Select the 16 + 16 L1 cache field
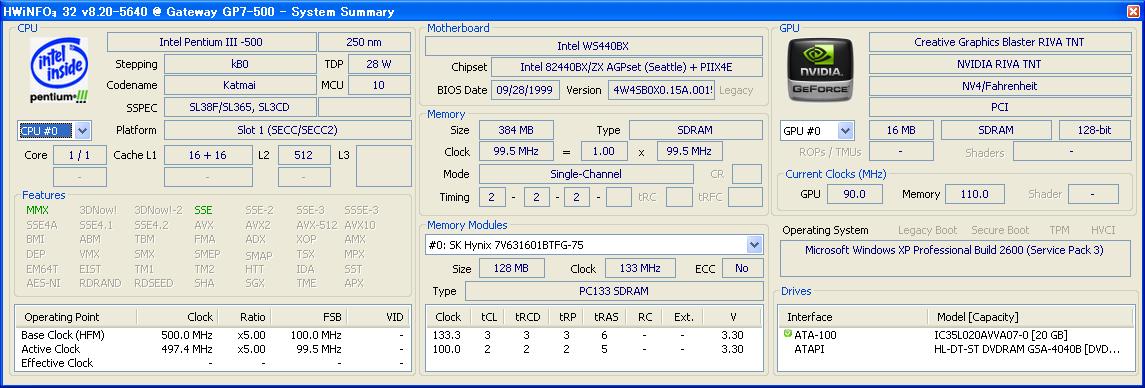The height and width of the screenshot is (388, 1145). click(207, 155)
